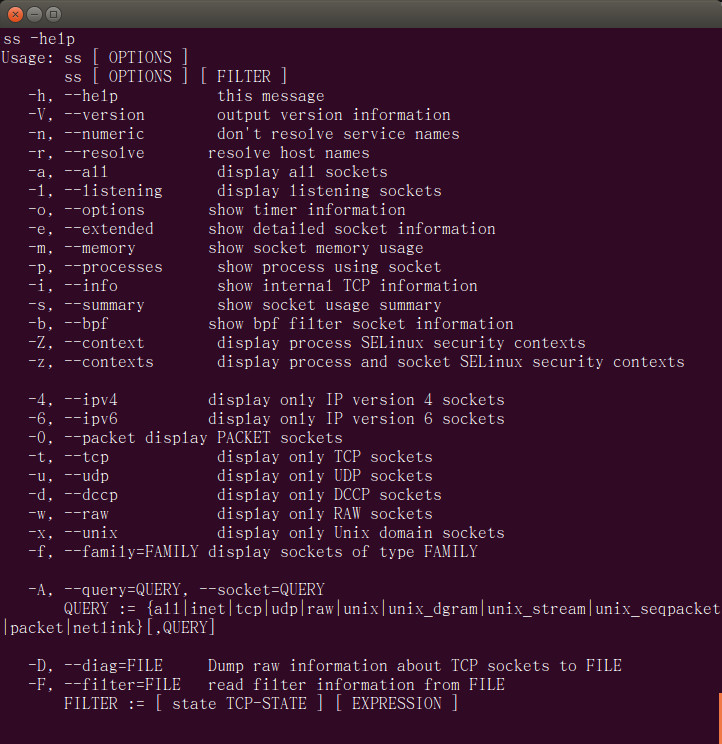
Task: Click the "--tcp" option text
Action: 86,457
